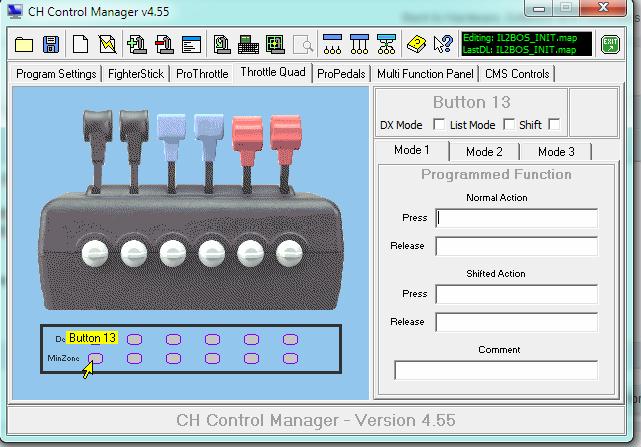Click the Normal Action Release field
The image size is (641, 447).
(x=516, y=246)
